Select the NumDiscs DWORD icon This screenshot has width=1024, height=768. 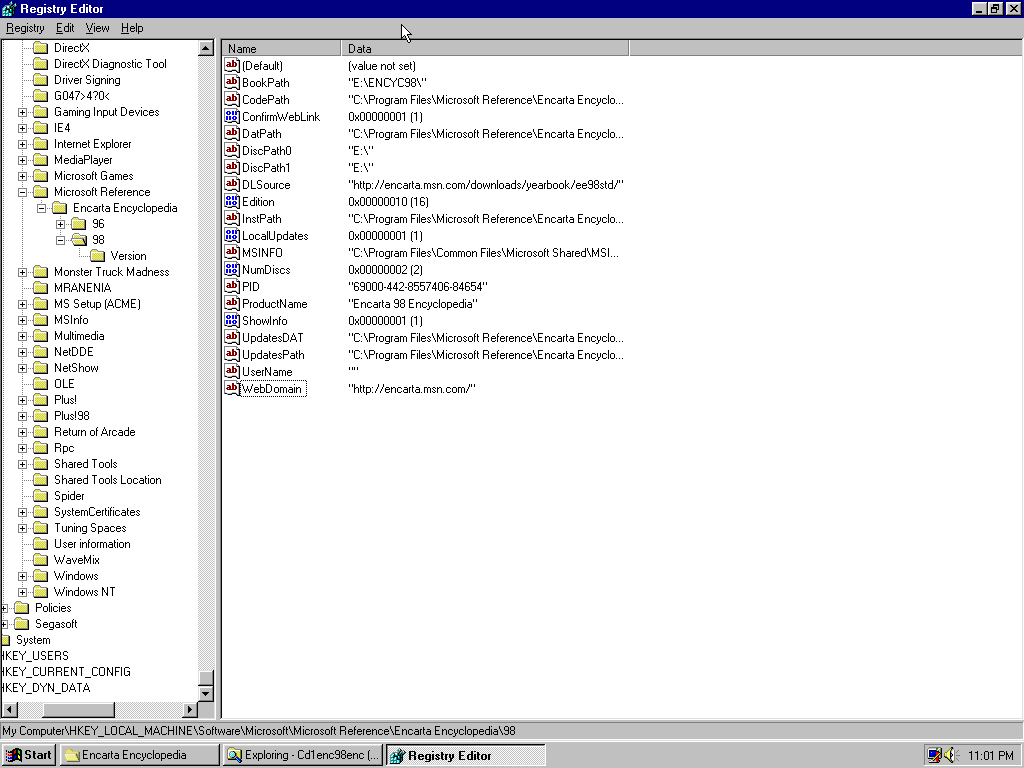point(232,269)
